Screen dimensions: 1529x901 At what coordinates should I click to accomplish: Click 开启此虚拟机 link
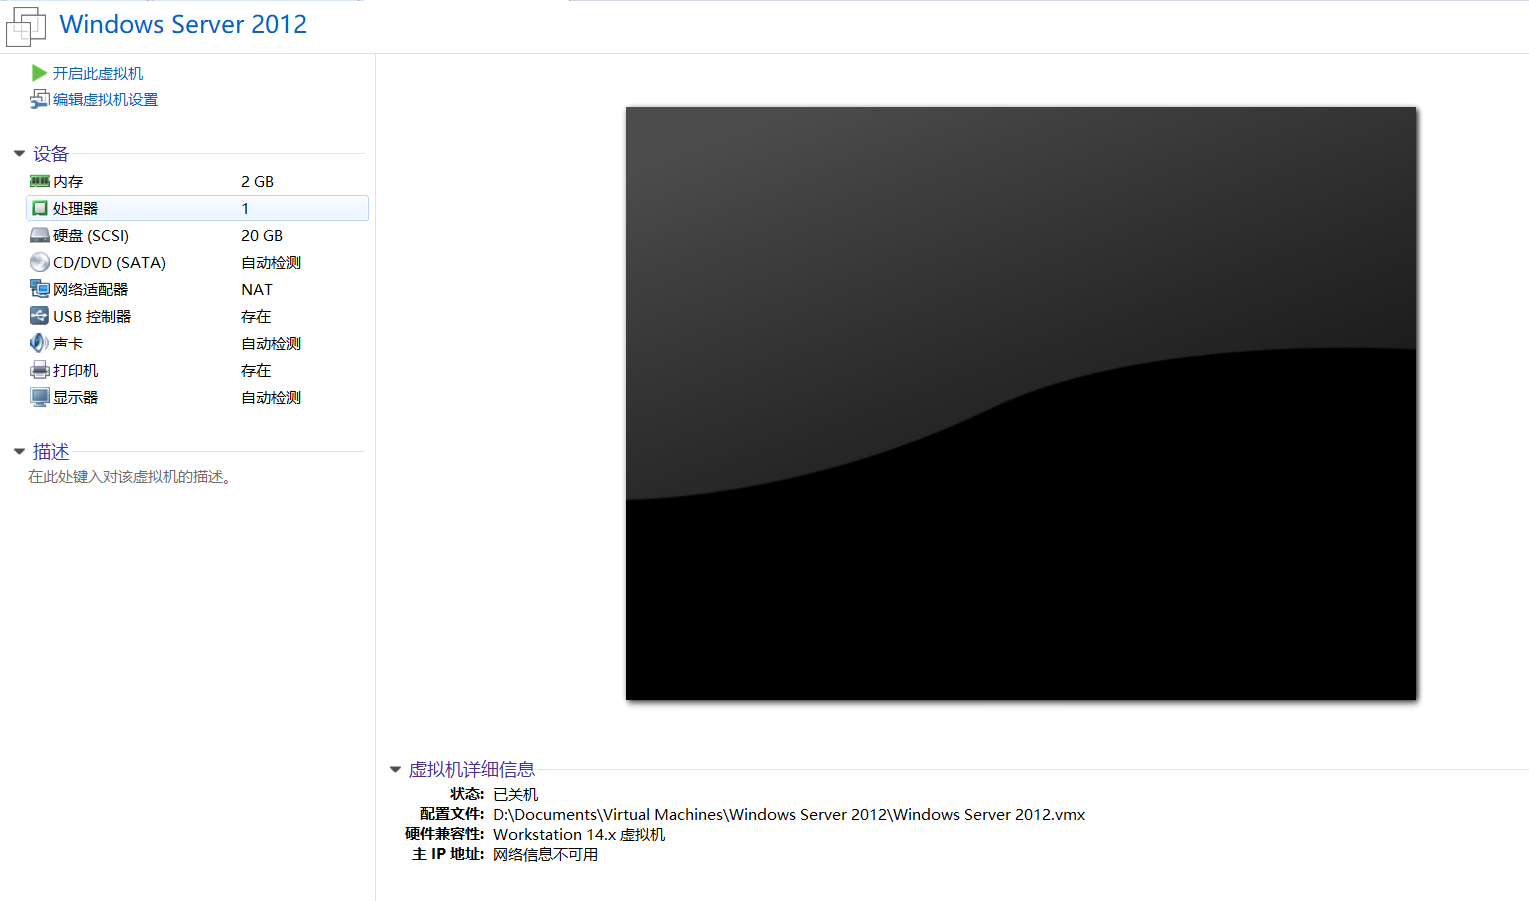click(x=97, y=72)
